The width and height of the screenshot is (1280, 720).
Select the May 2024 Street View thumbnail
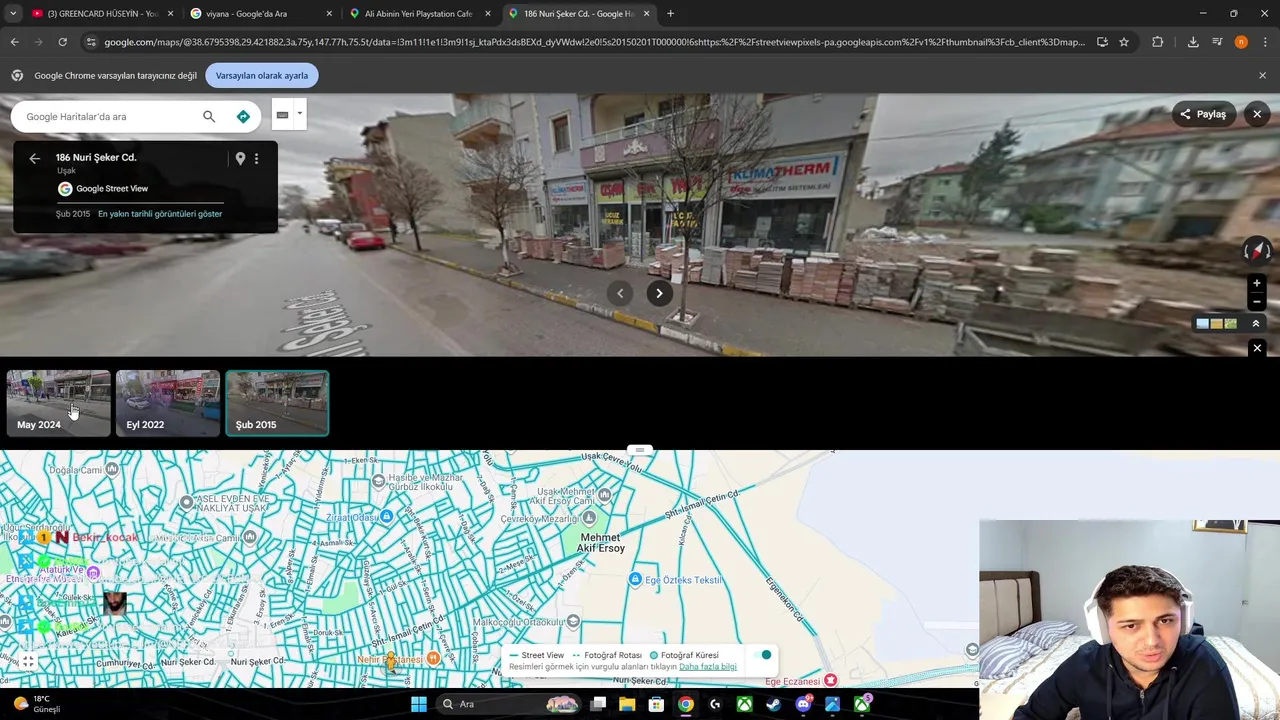[59, 403]
